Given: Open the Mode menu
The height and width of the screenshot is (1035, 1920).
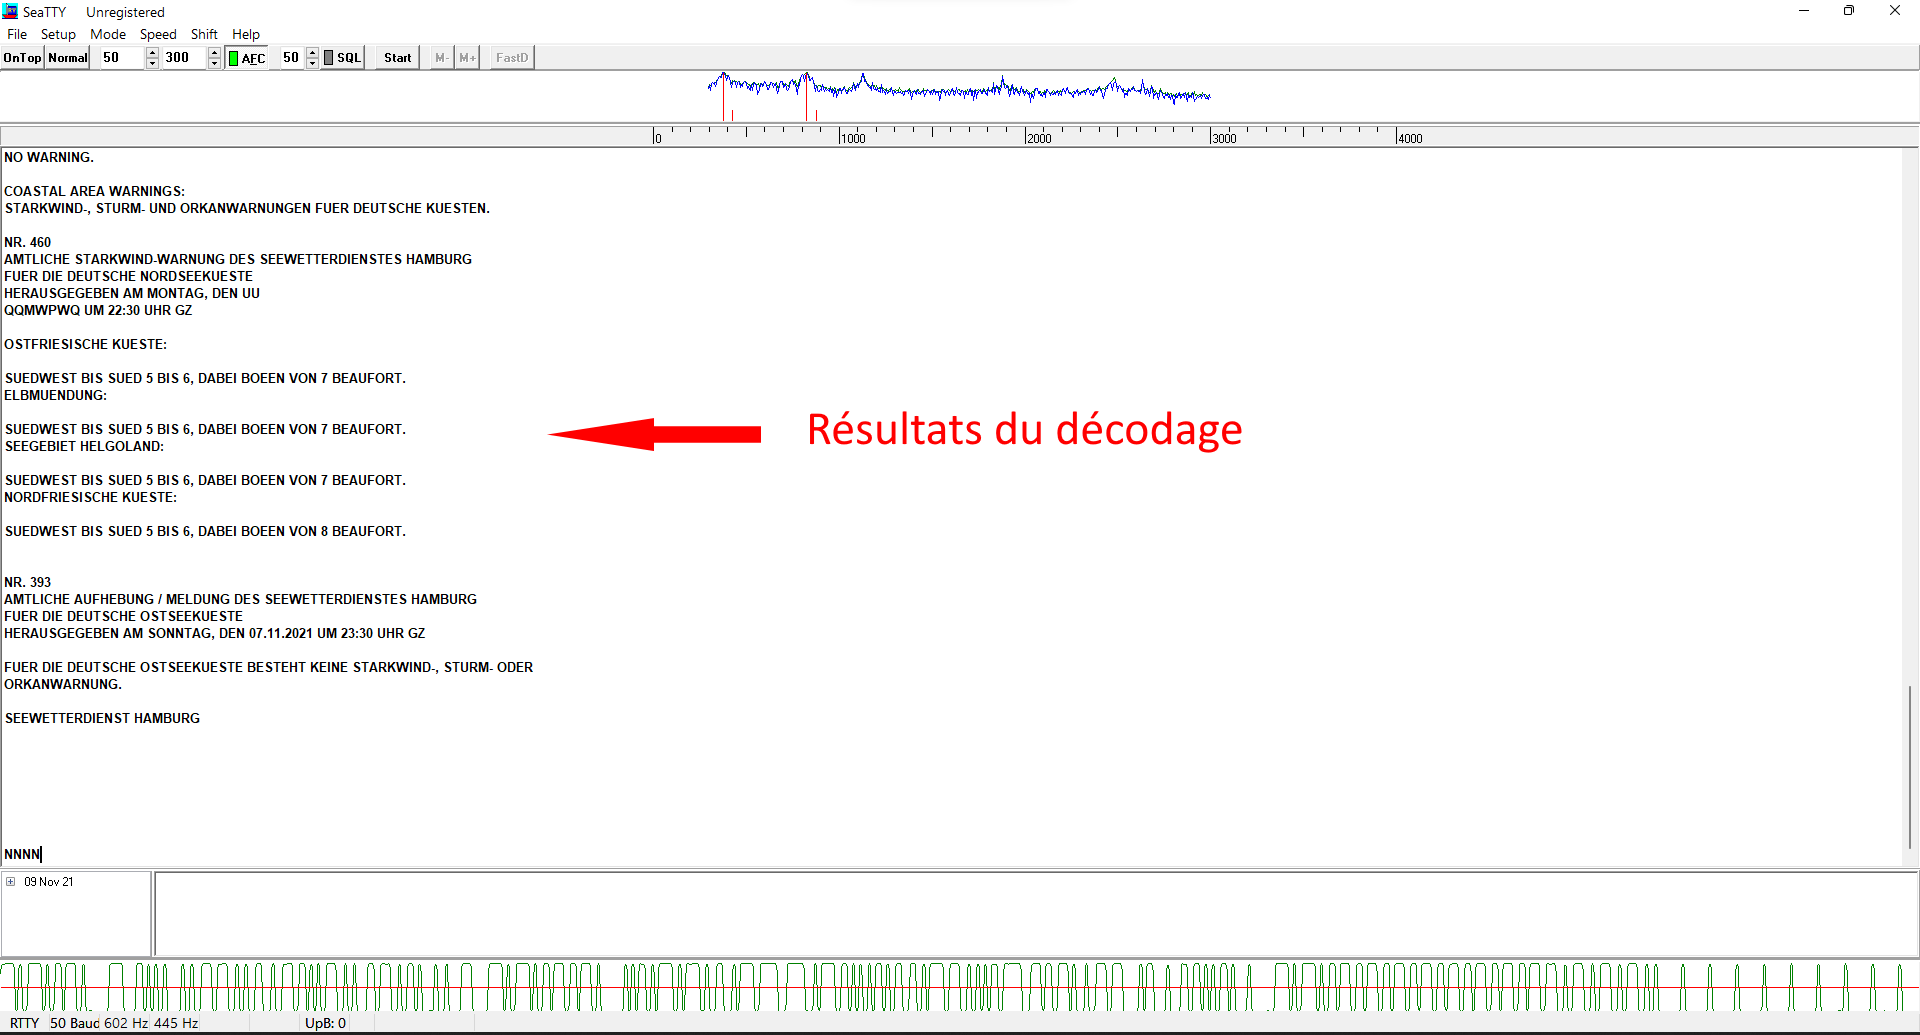Looking at the screenshot, I should coord(108,34).
